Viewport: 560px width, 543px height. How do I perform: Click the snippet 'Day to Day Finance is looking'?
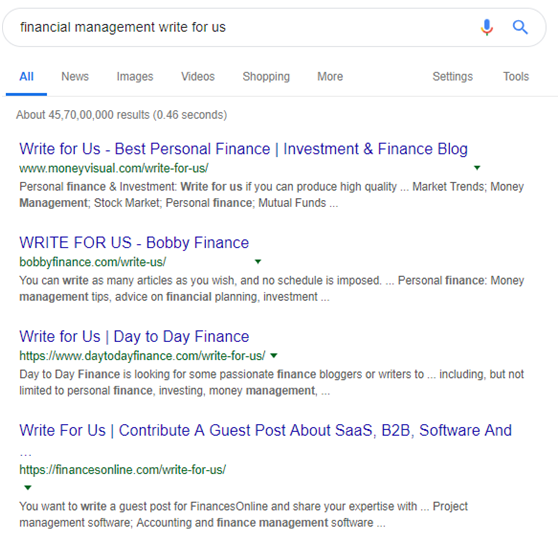pyautogui.click(x=271, y=382)
